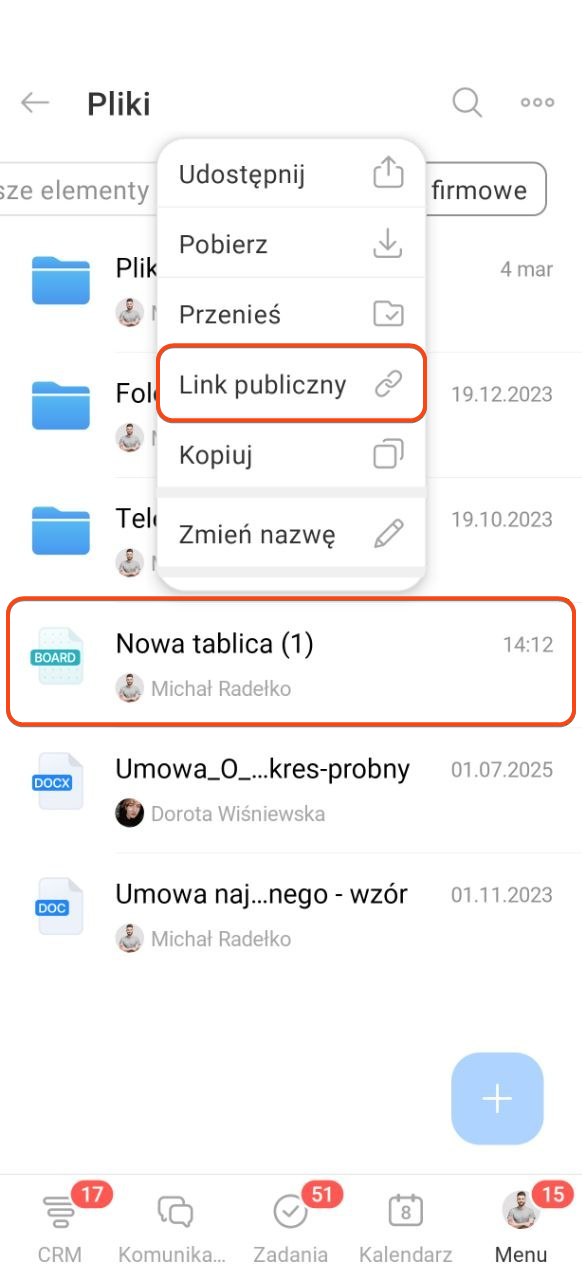Open search with the magnifier icon
Viewport: 582px width, 1280px height.
click(467, 102)
